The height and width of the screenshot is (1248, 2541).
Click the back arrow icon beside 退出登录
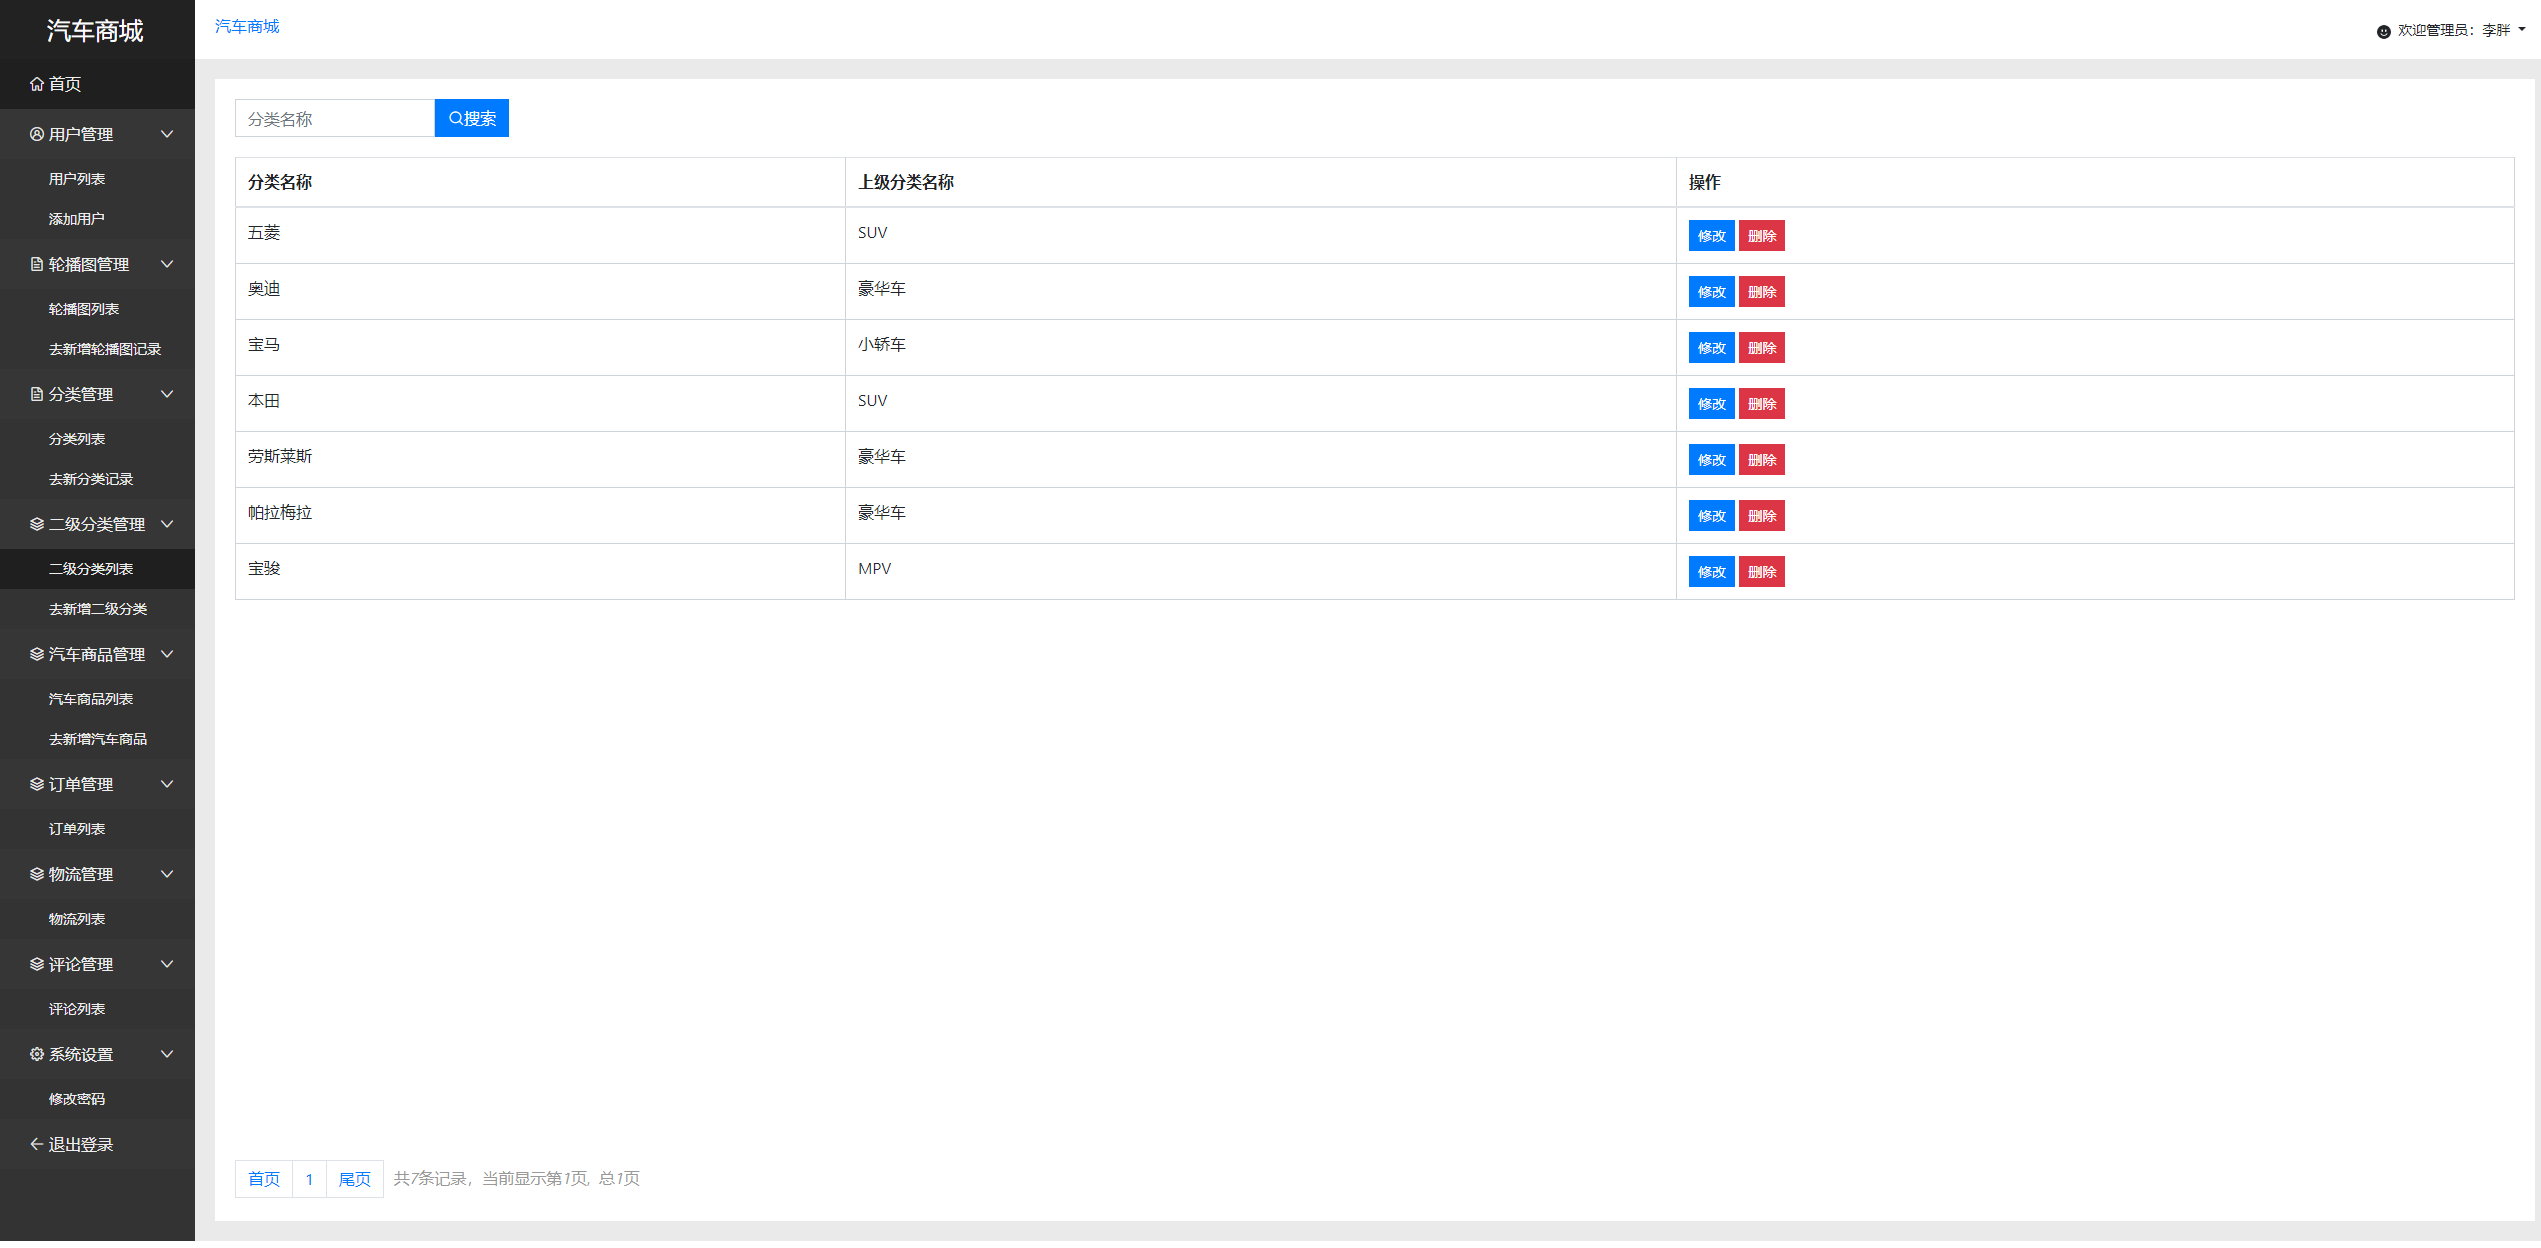[x=37, y=1144]
